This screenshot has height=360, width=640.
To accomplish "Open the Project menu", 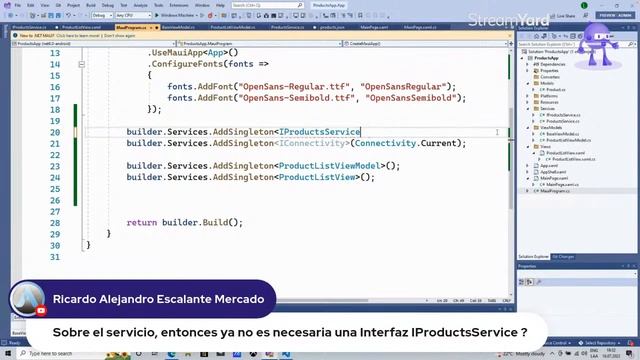I will (73, 5).
